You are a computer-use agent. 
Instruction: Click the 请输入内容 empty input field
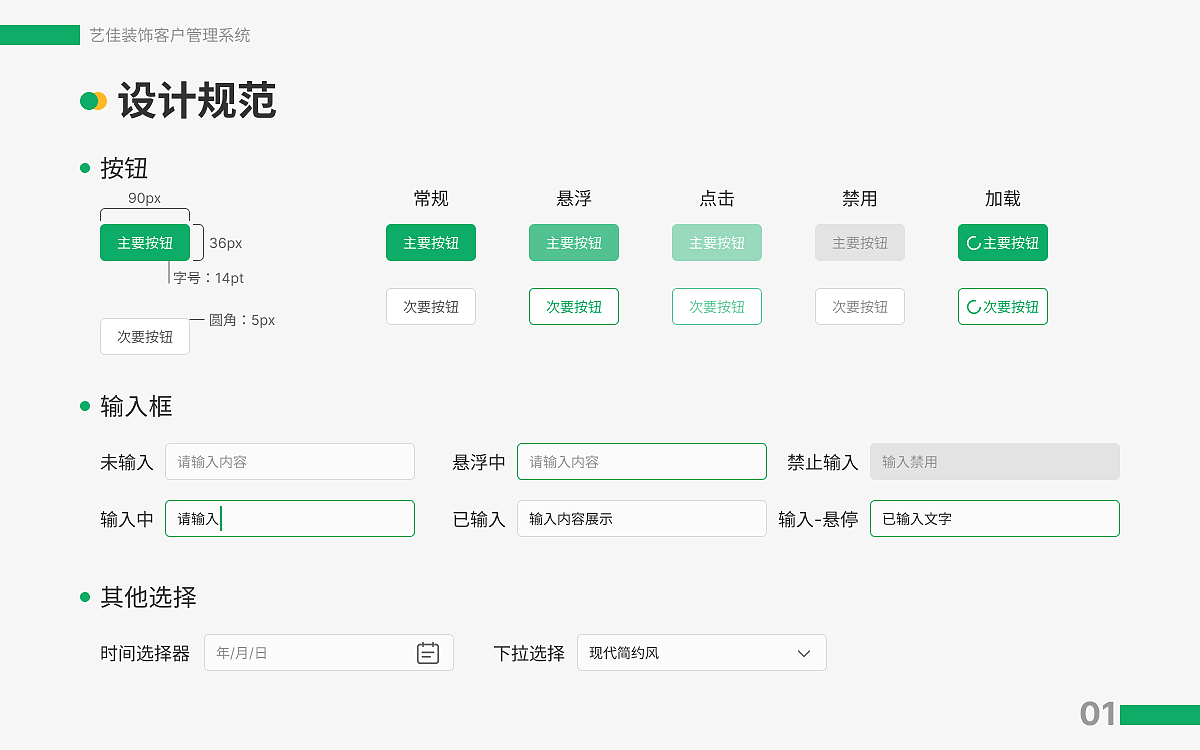290,461
